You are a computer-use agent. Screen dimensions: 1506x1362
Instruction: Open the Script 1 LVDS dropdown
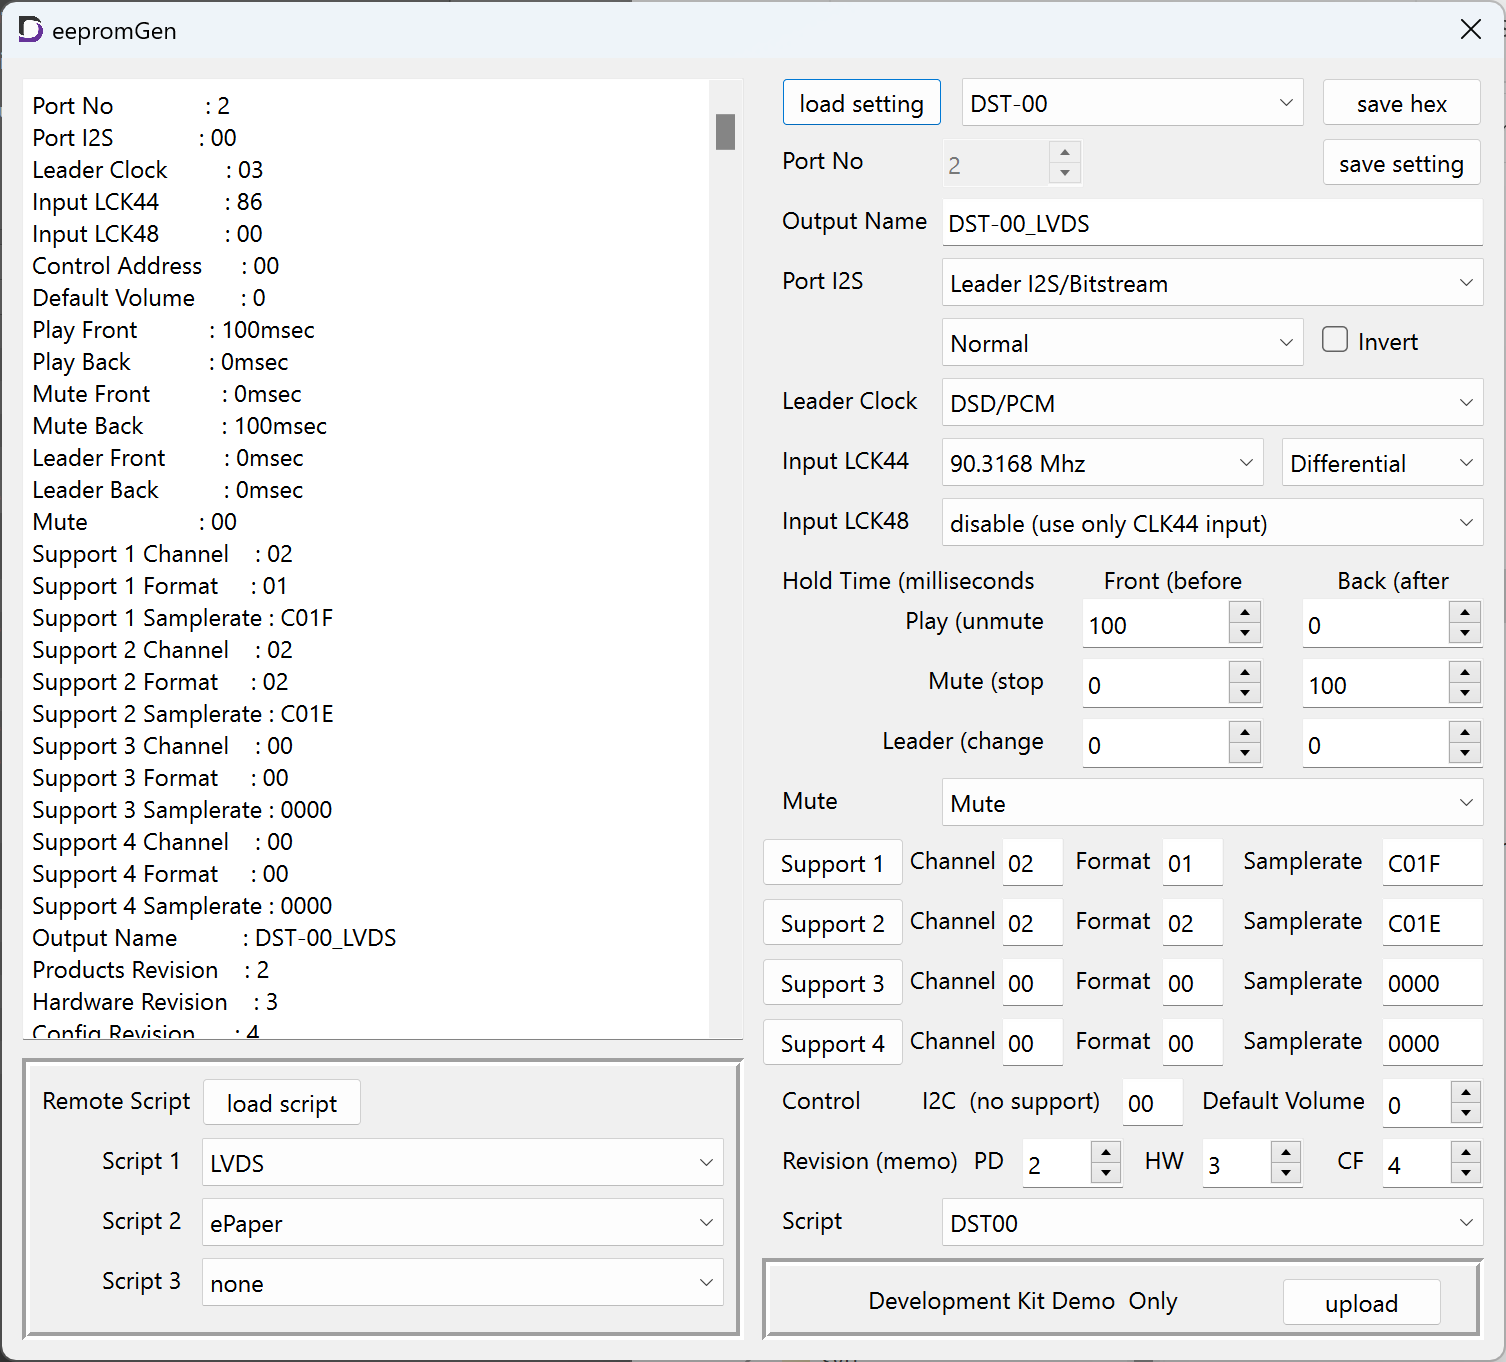pyautogui.click(x=462, y=1163)
